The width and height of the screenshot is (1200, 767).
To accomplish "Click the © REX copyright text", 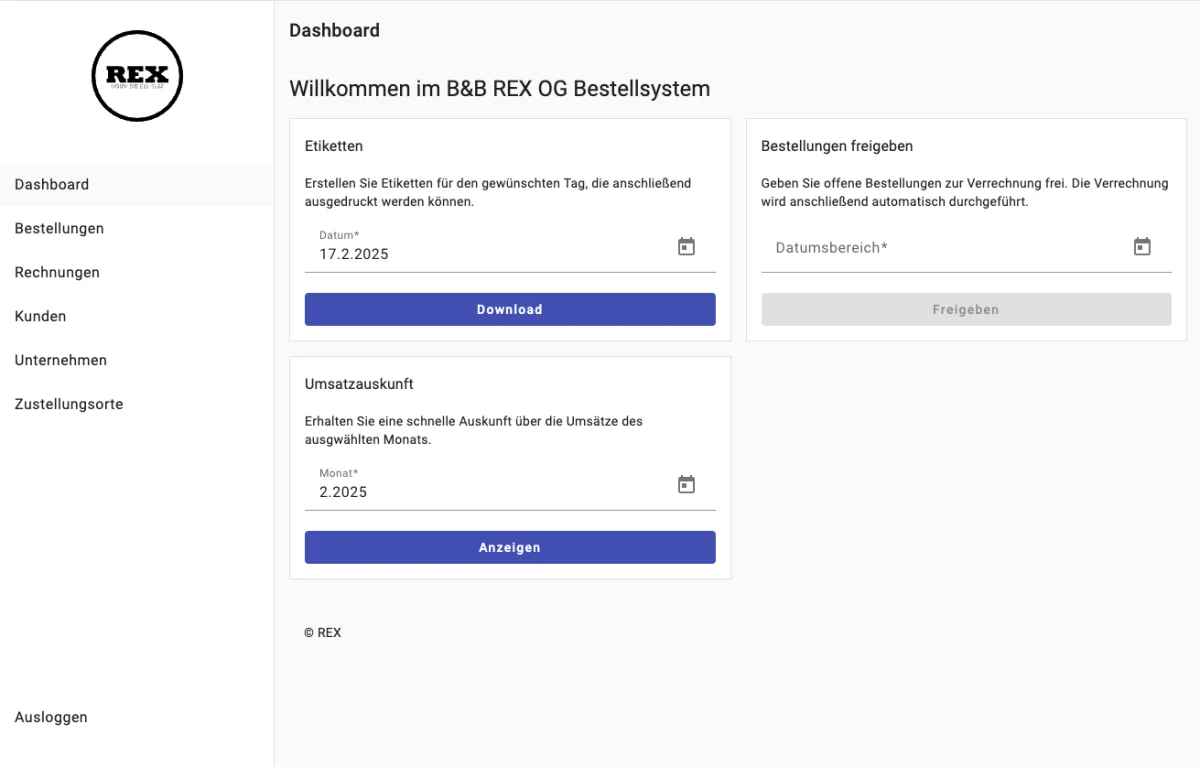I will tap(322, 632).
